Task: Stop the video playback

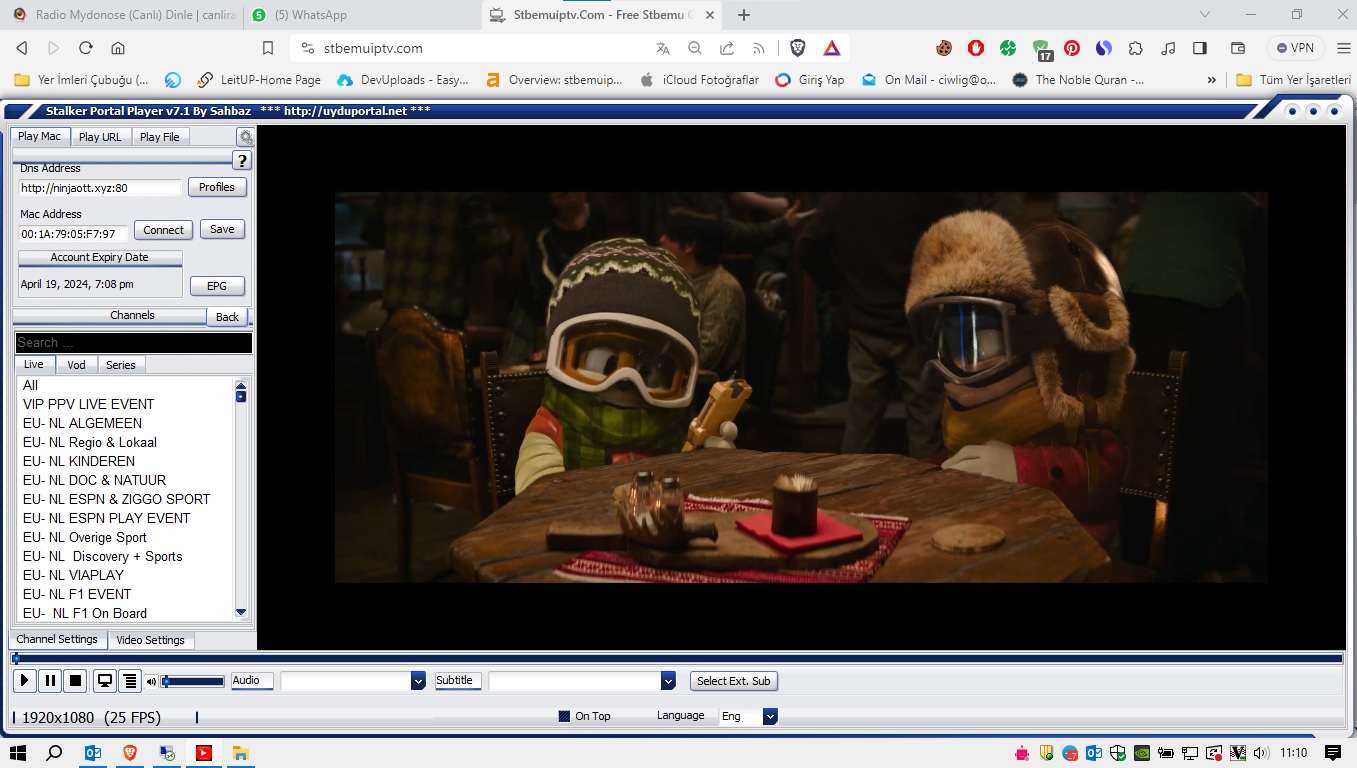Action: click(75, 681)
